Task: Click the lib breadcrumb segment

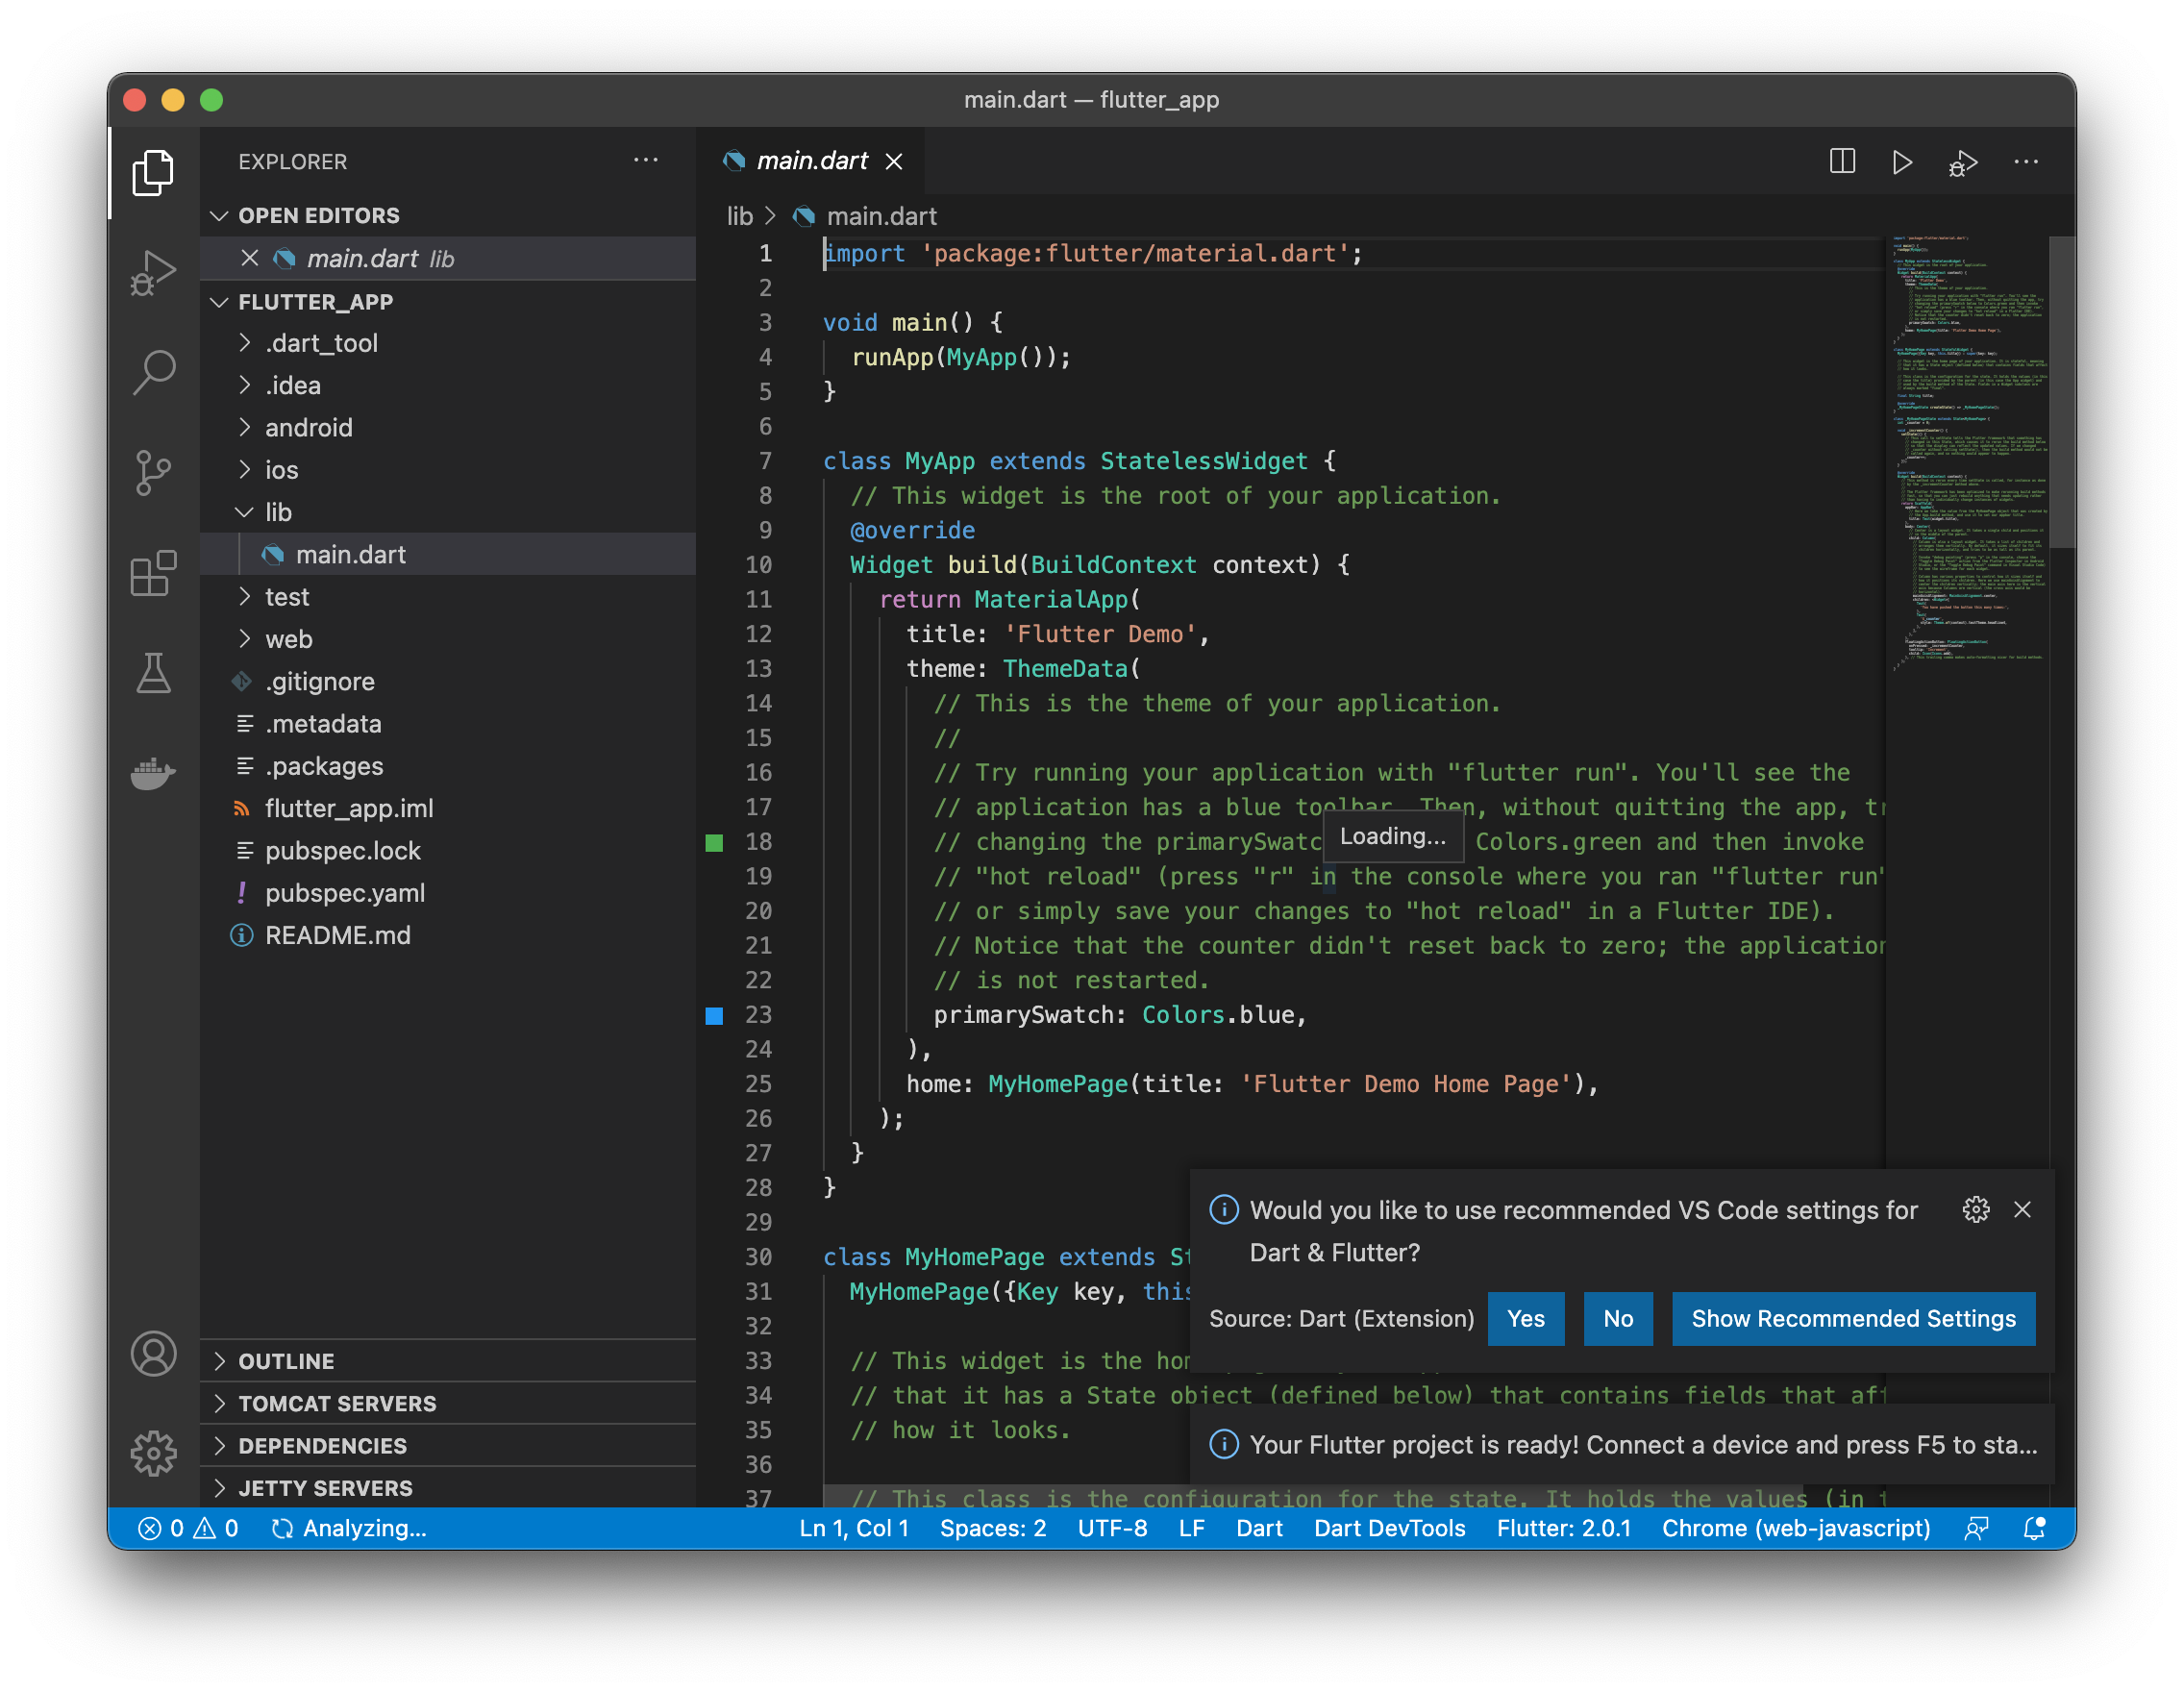Action: click(740, 216)
